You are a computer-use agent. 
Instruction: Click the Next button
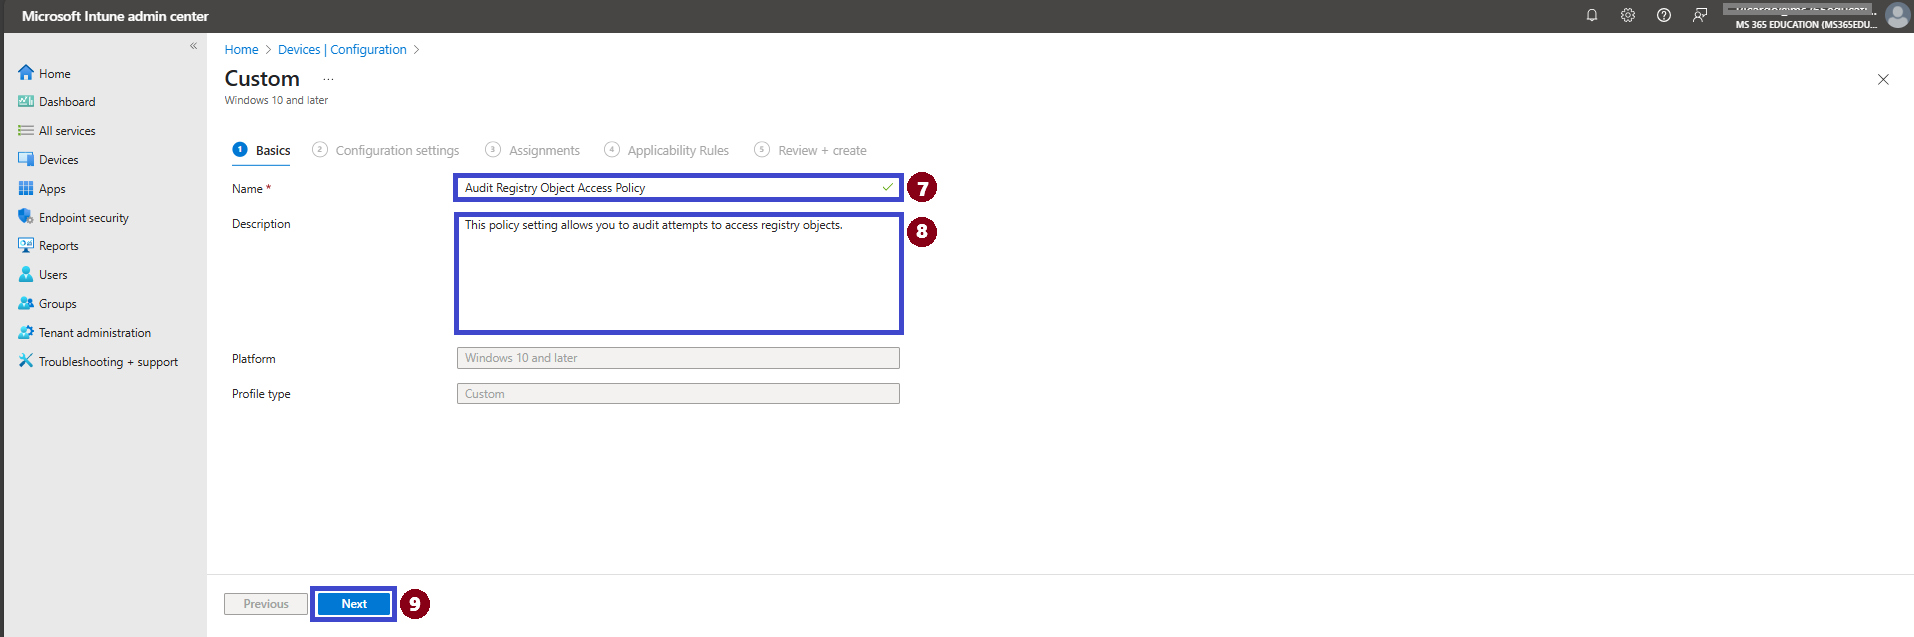click(354, 604)
